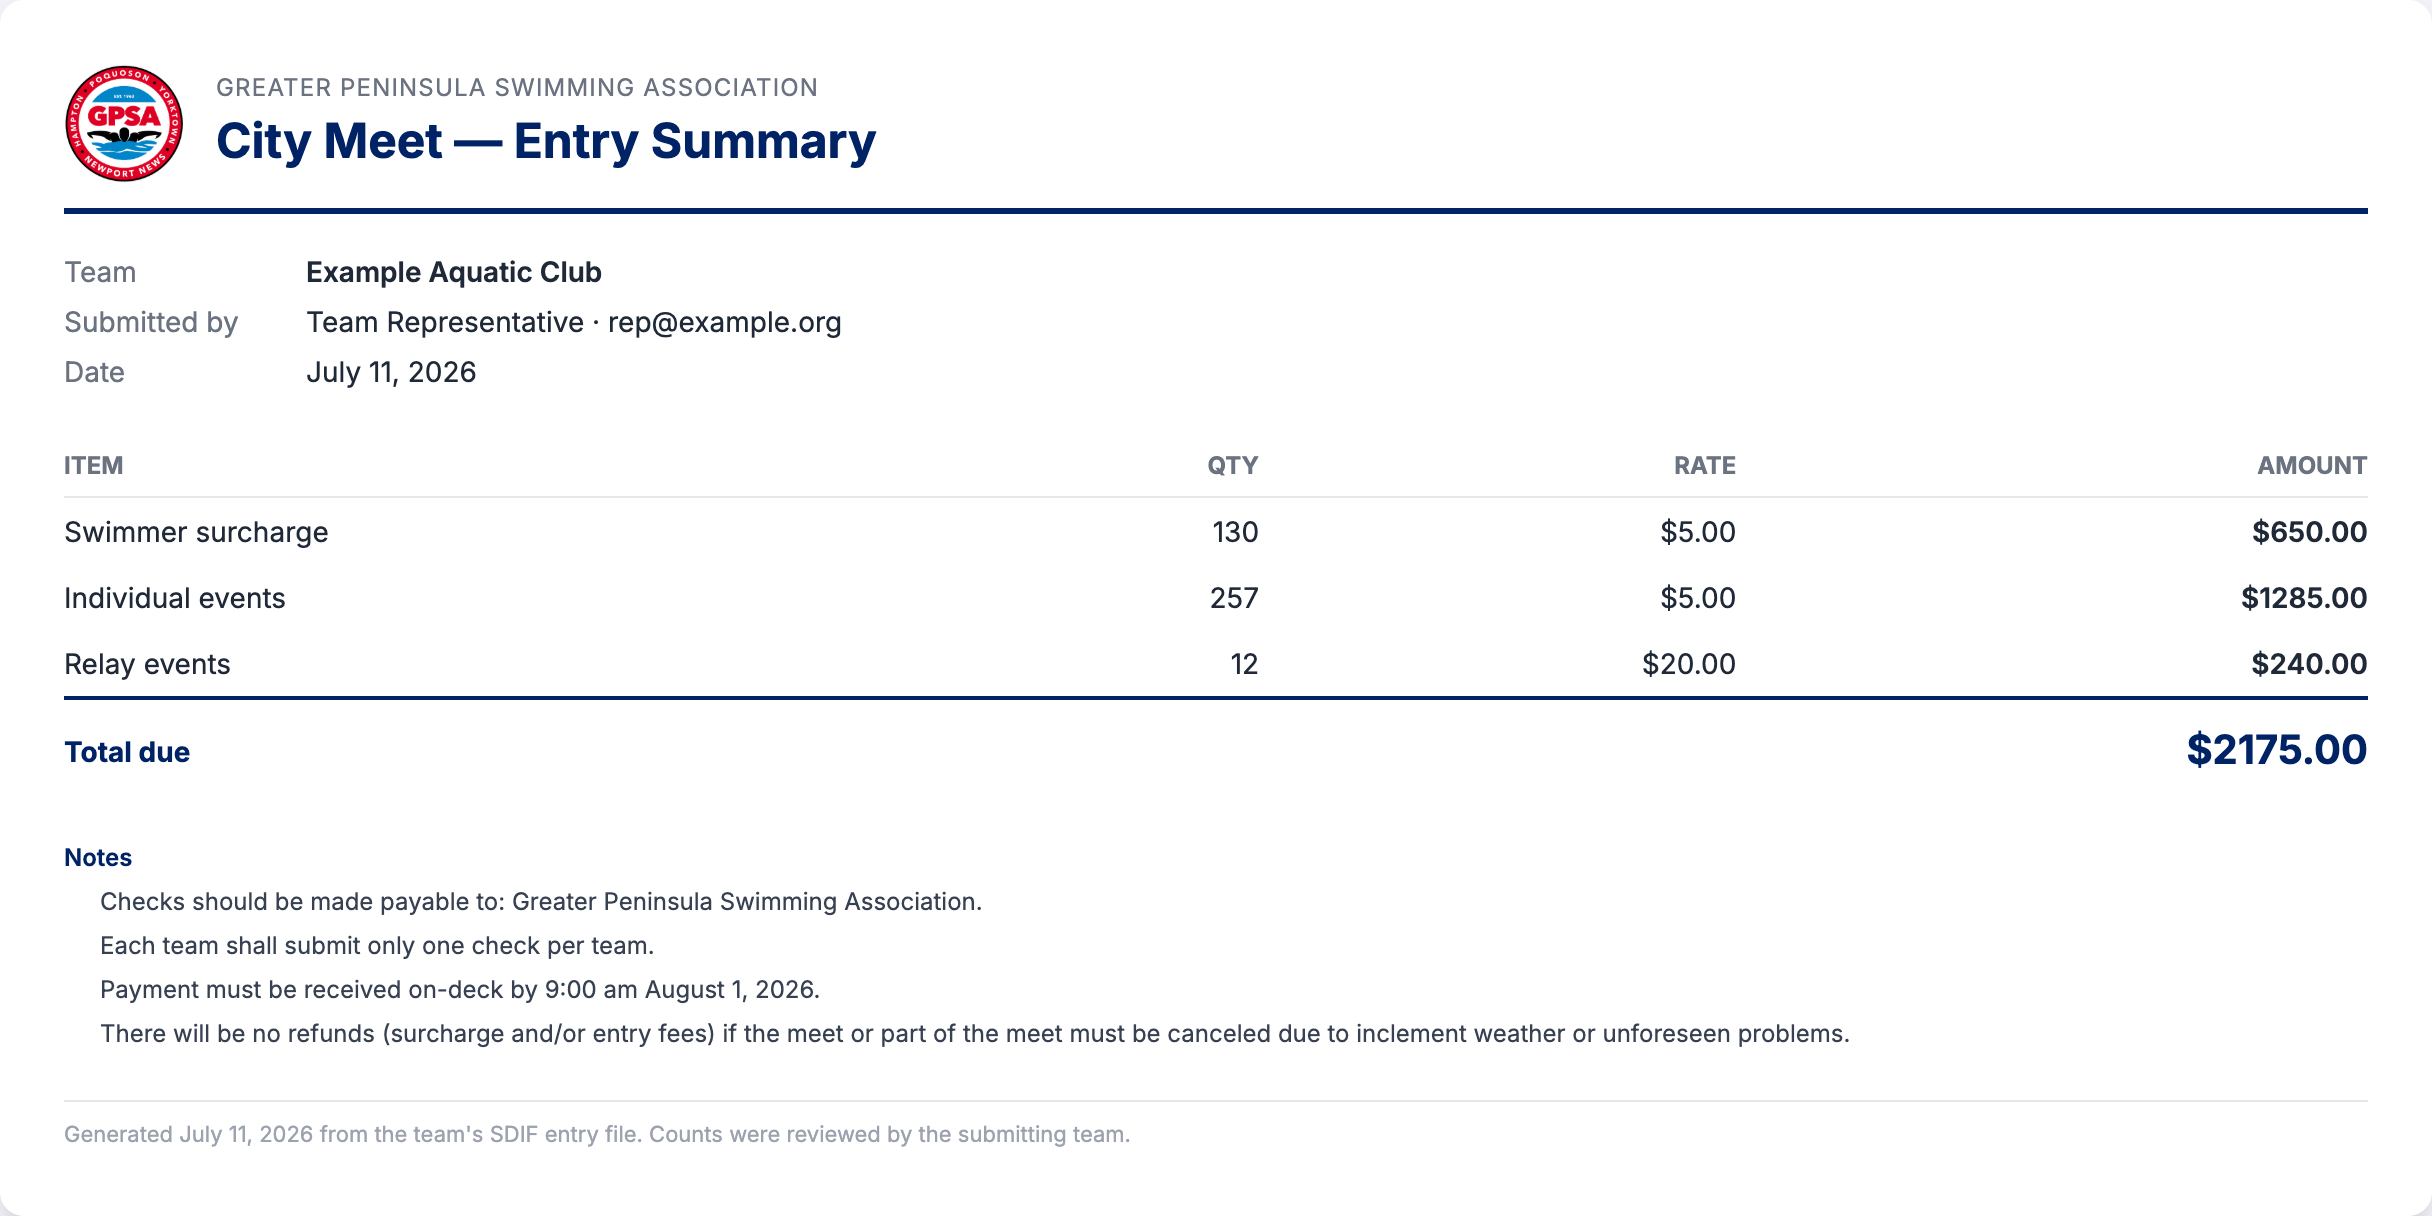Click the $2175.00 total due amount
The height and width of the screenshot is (1216, 2432).
(2277, 750)
